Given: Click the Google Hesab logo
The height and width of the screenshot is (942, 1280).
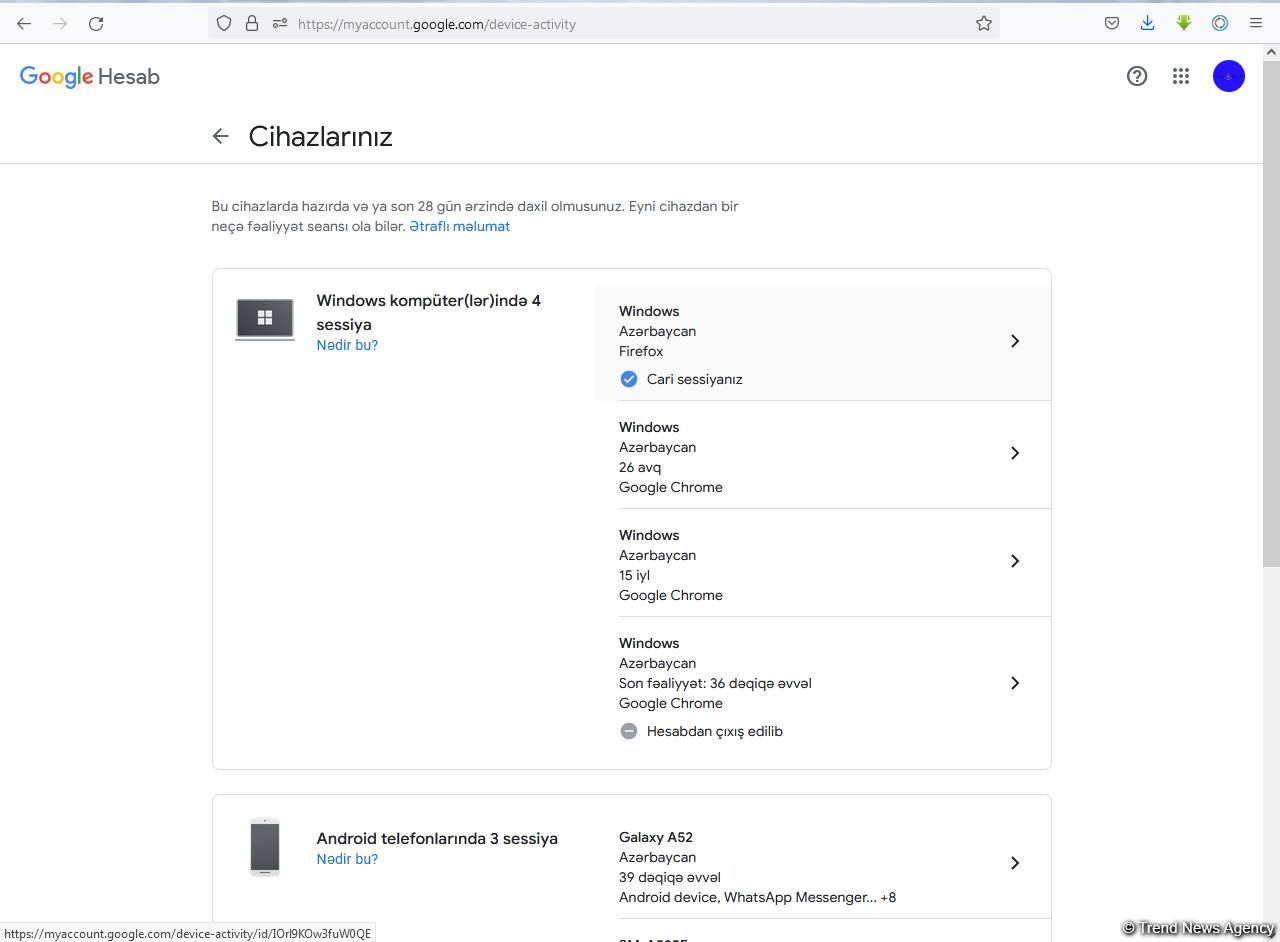Looking at the screenshot, I should coord(90,77).
